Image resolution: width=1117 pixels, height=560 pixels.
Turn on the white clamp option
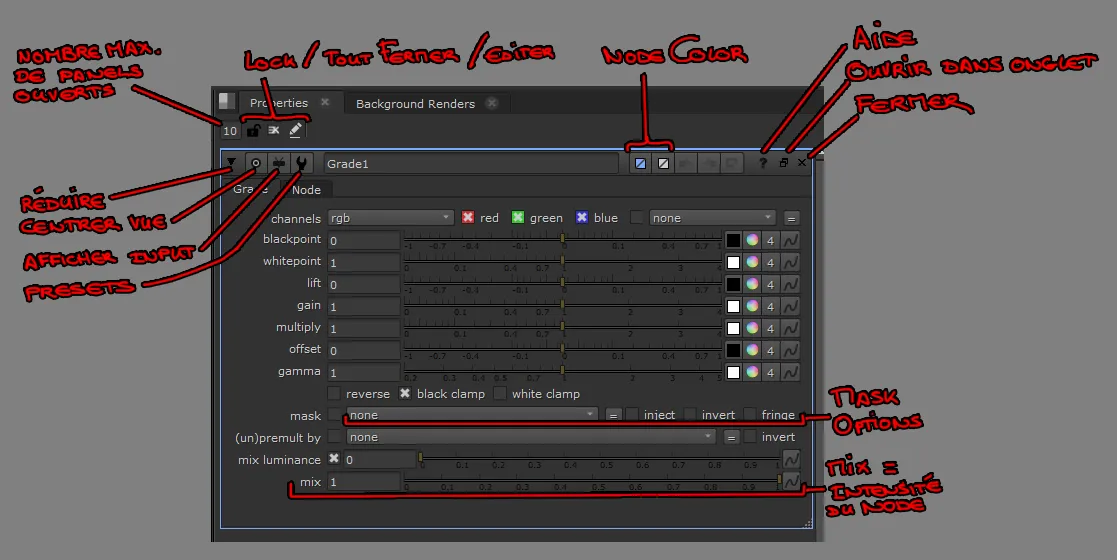pos(500,394)
